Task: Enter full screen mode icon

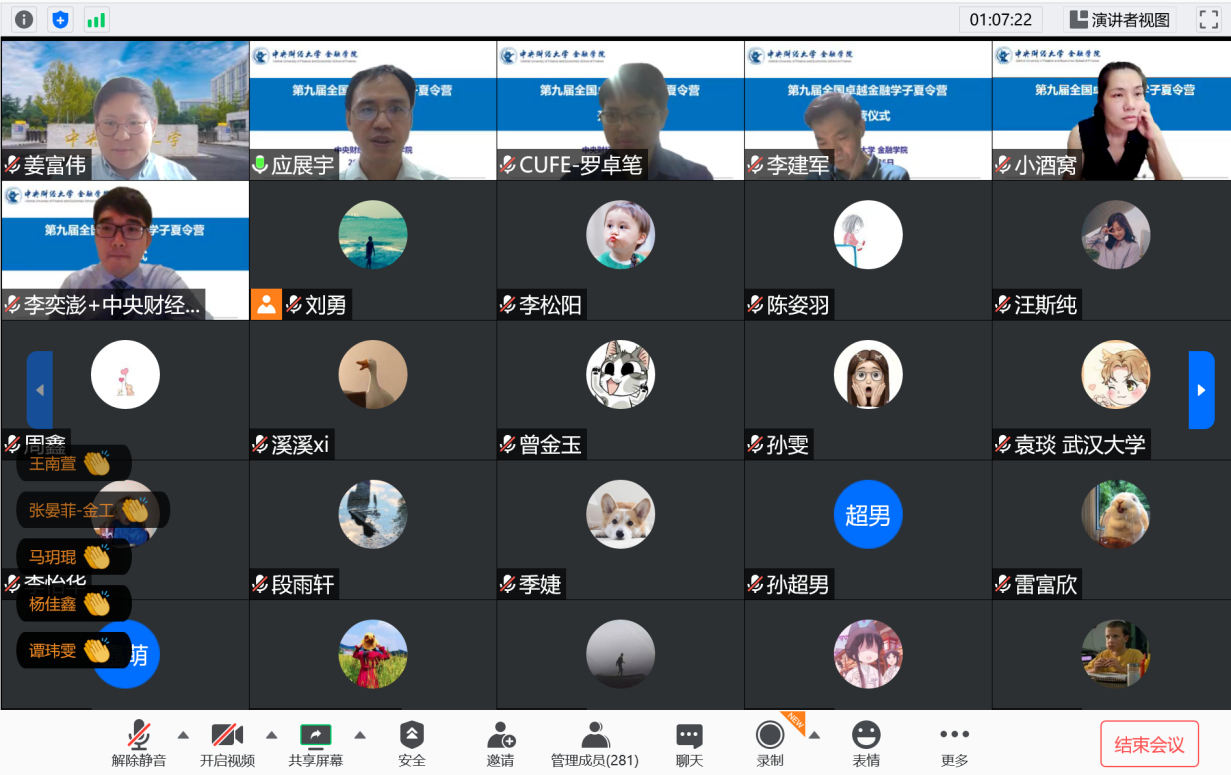Action: tap(1208, 19)
